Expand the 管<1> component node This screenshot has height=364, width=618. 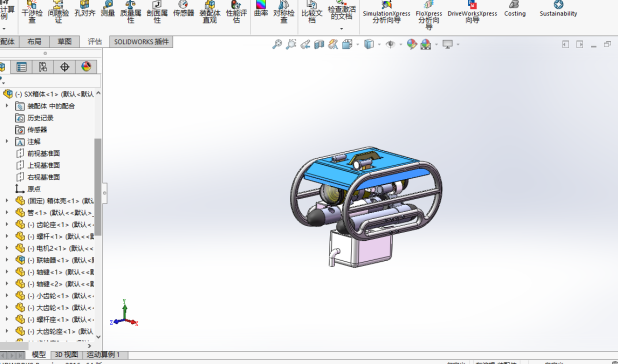(7, 212)
